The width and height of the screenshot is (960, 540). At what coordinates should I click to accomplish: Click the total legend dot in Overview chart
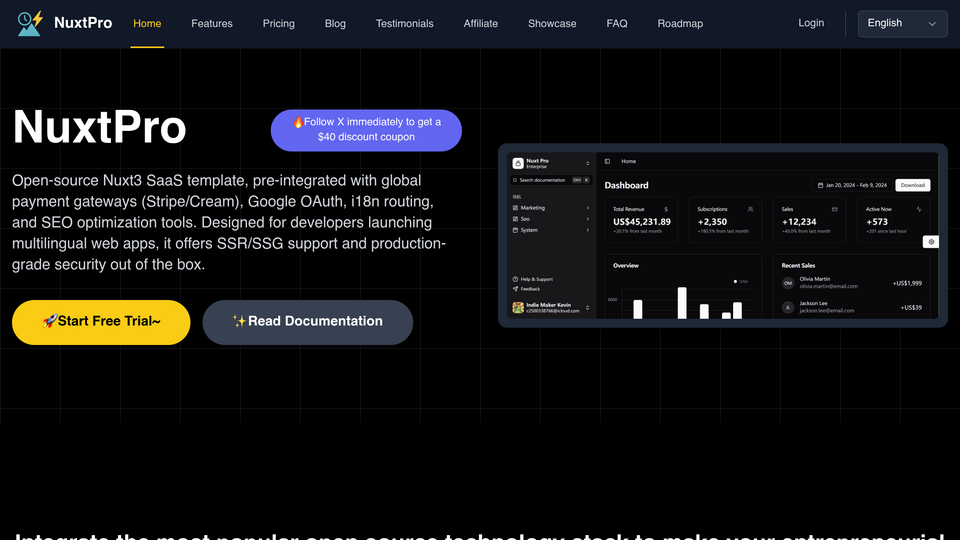pos(735,282)
